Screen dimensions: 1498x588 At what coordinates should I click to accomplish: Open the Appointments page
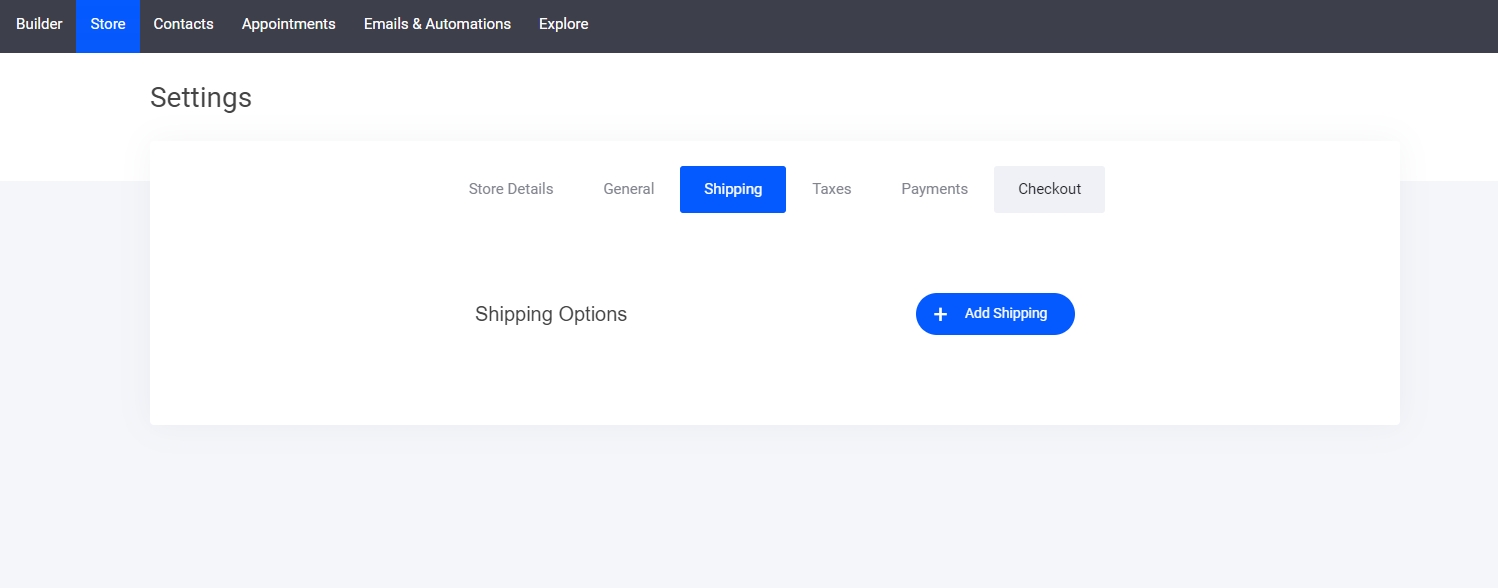coord(288,24)
